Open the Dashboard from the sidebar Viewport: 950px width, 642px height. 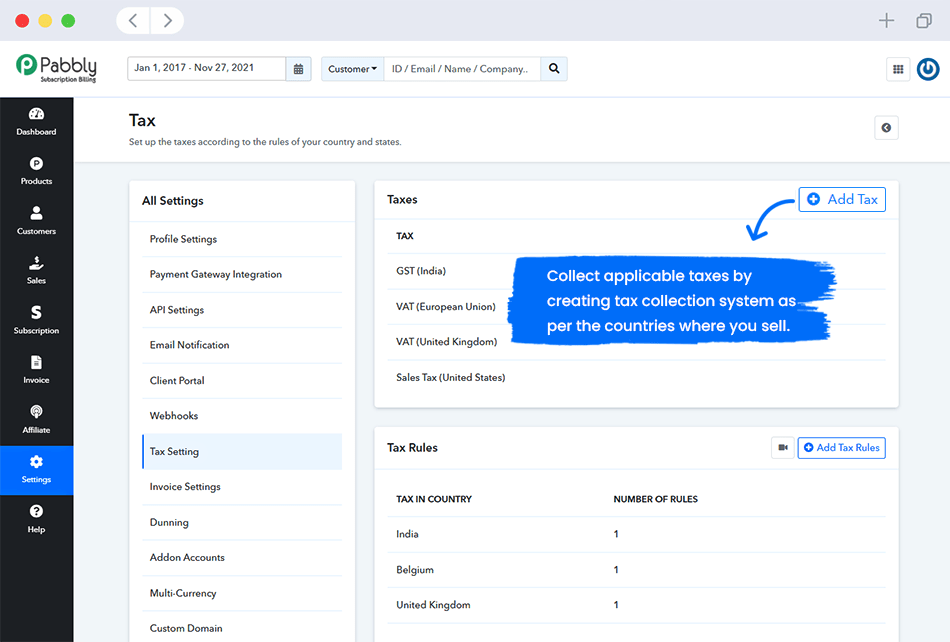click(x=36, y=122)
